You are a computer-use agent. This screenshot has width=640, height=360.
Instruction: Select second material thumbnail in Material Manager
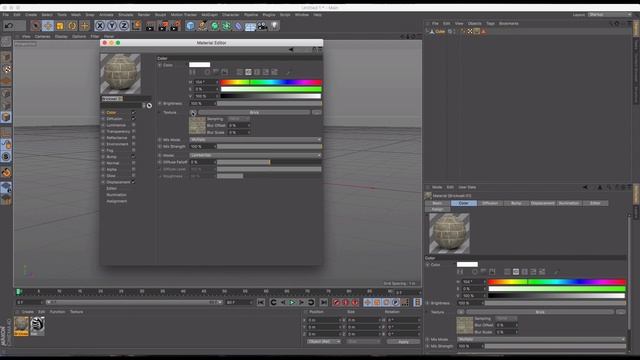37,327
